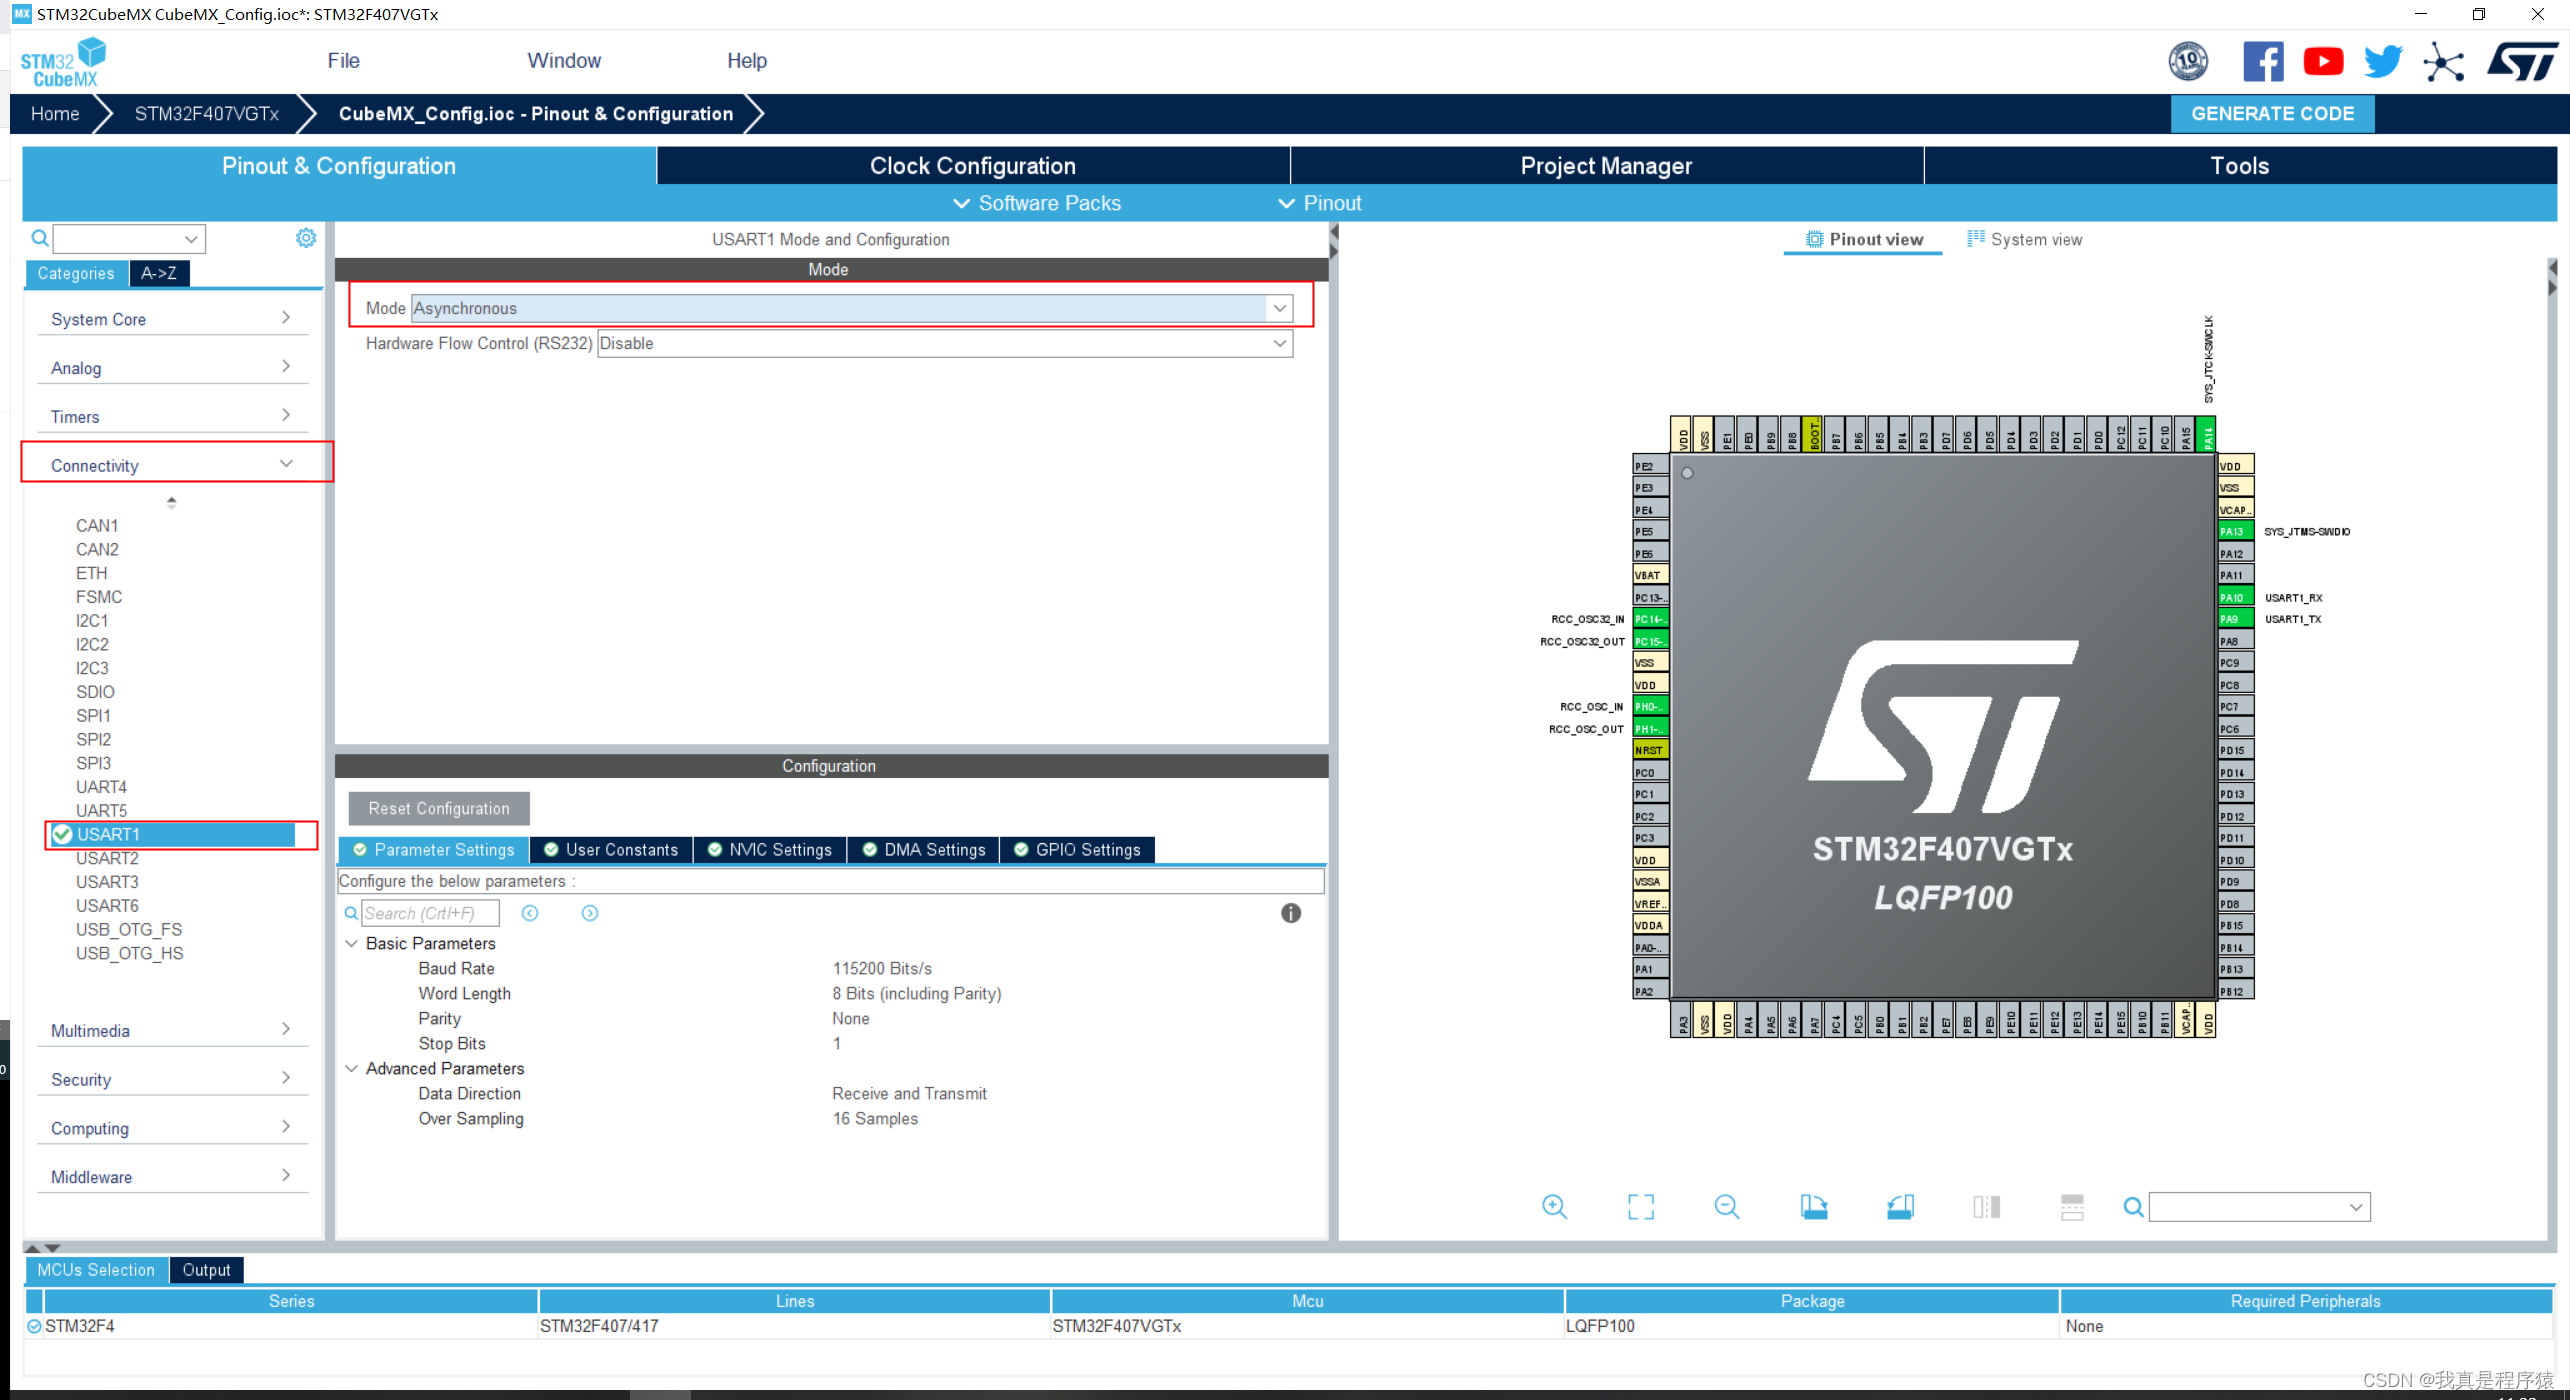Toggle the split view icon in pinout toolbar

(1987, 1207)
